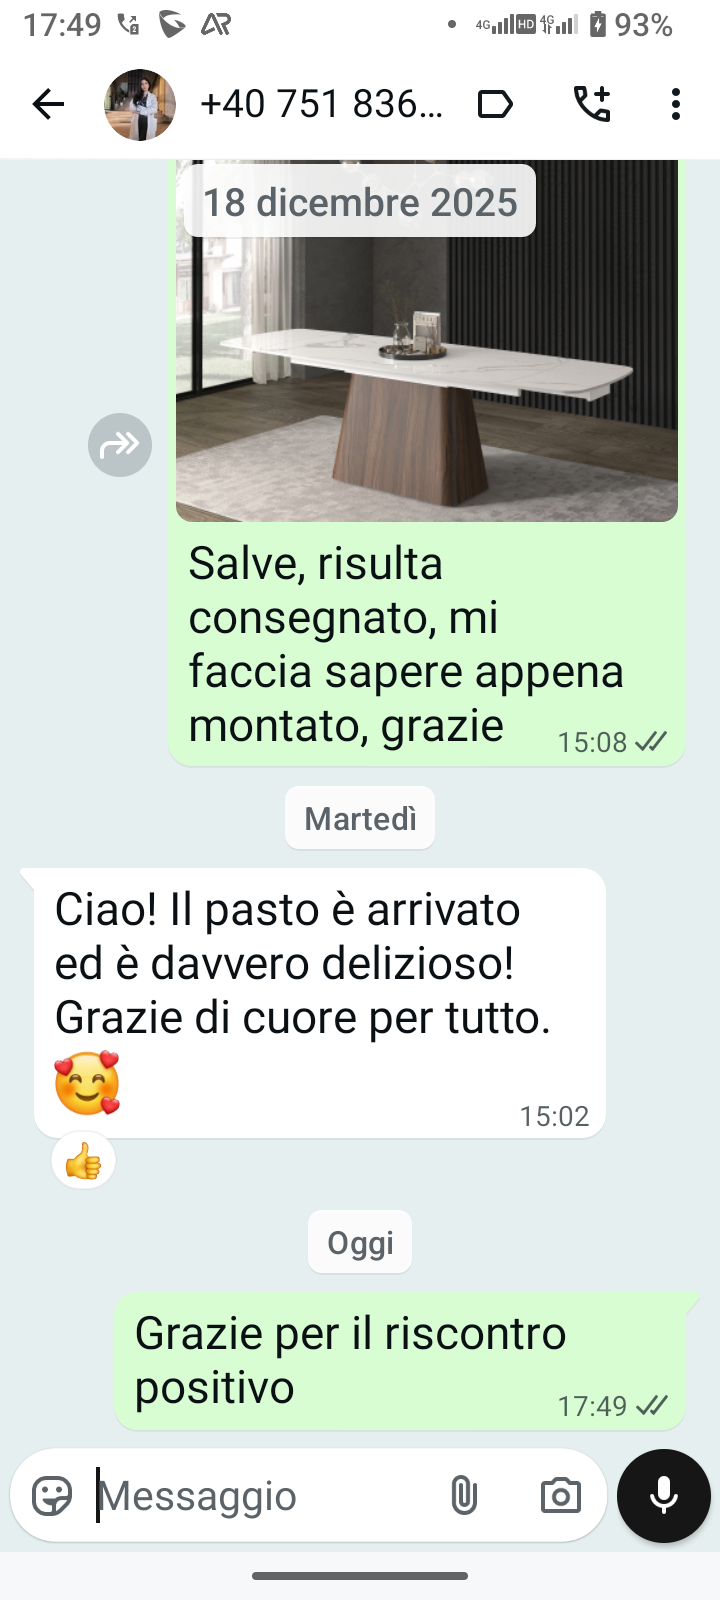Tap the paperclip attachment icon
Screen dimensions: 720x1600
[464, 1496]
